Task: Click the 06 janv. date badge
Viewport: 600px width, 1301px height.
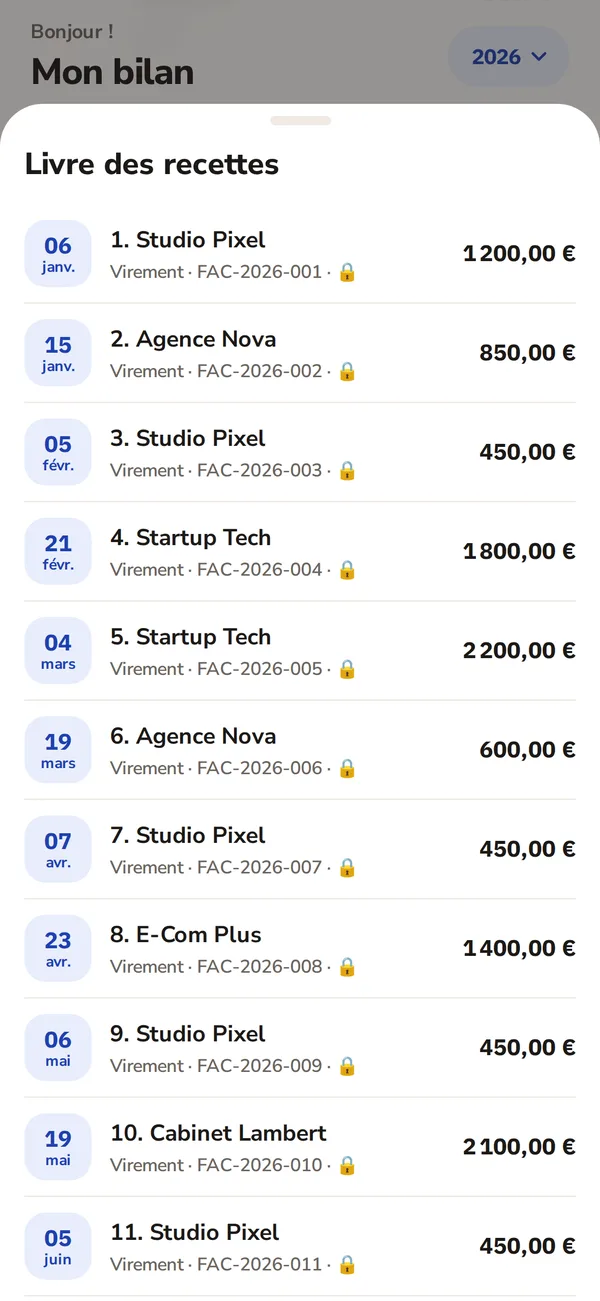Action: [x=58, y=254]
